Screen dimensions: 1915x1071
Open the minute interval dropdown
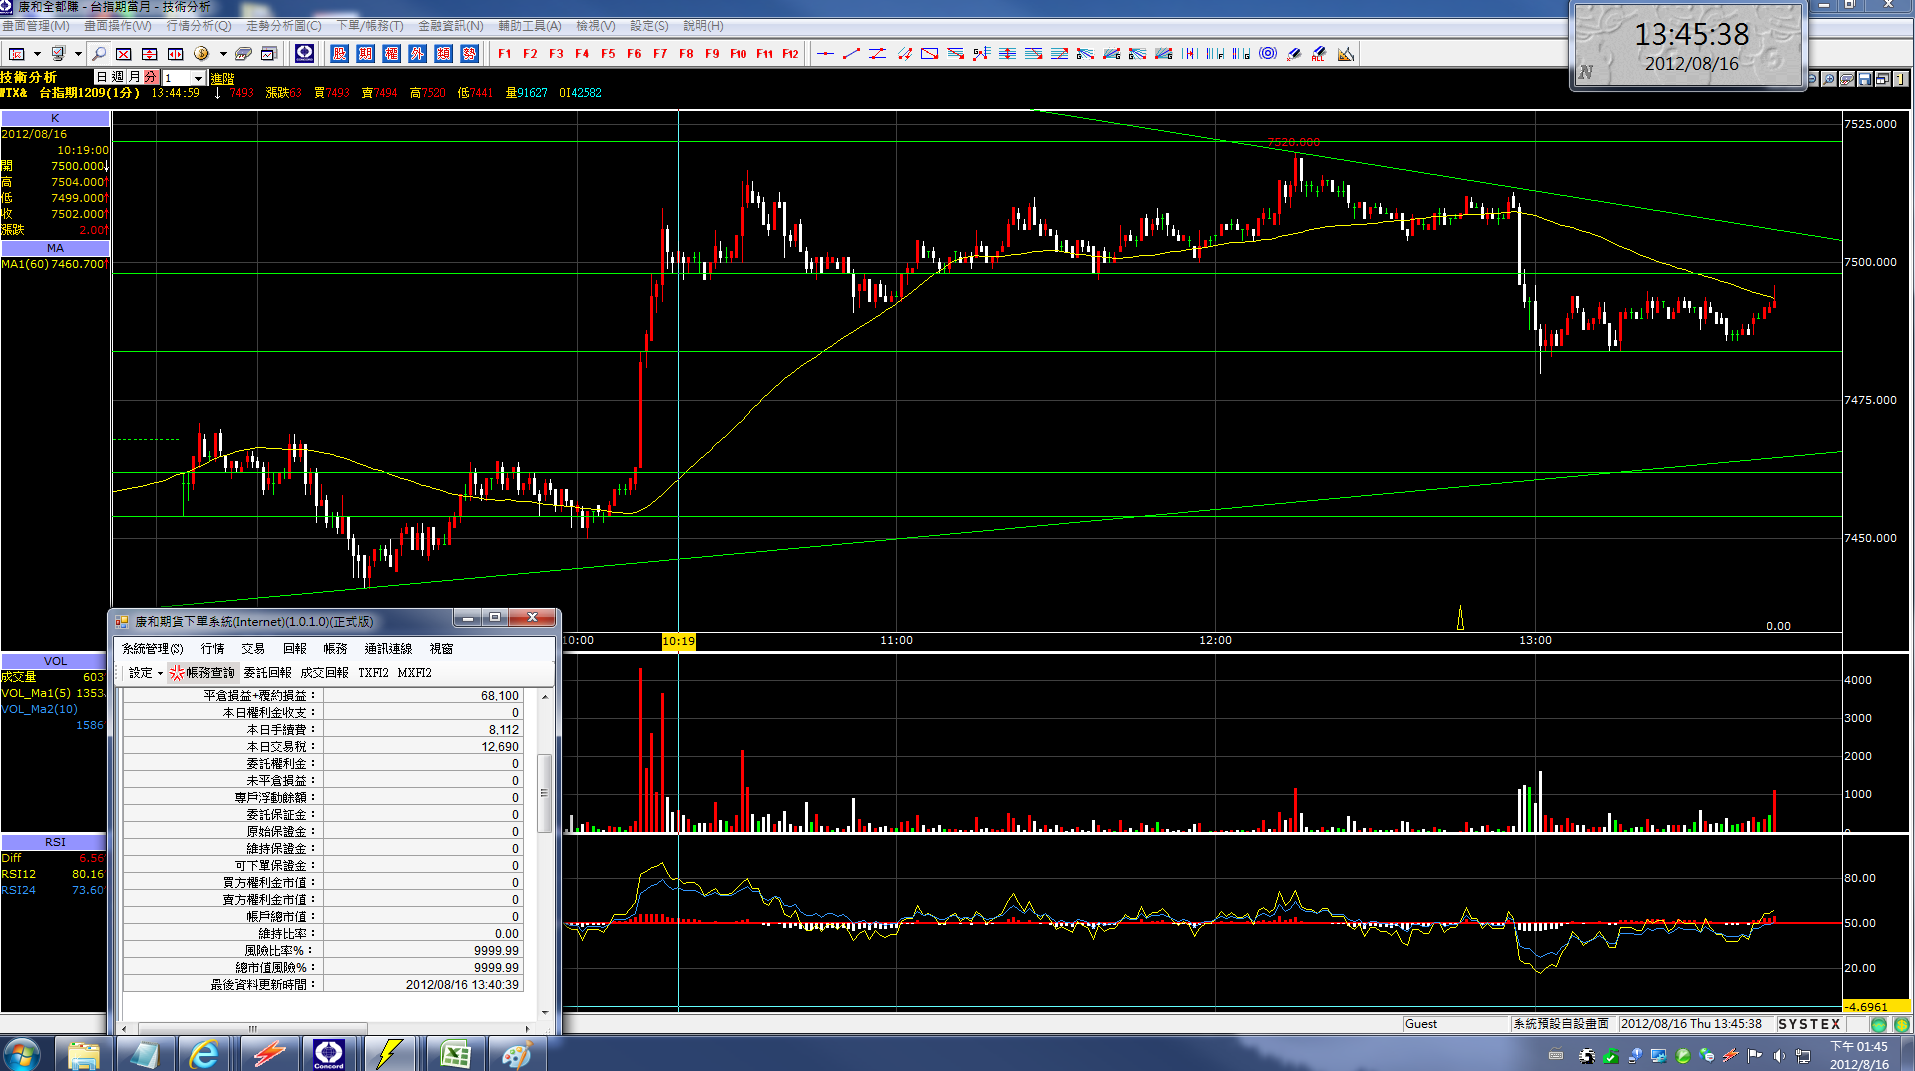[198, 78]
